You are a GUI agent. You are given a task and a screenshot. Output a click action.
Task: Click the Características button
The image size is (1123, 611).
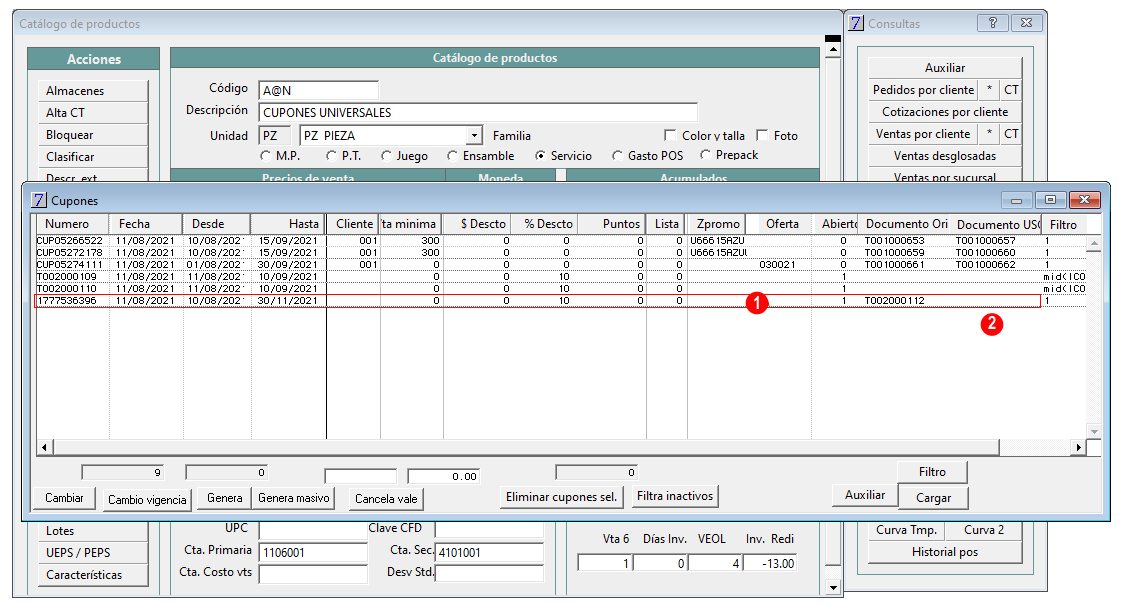pos(93,574)
